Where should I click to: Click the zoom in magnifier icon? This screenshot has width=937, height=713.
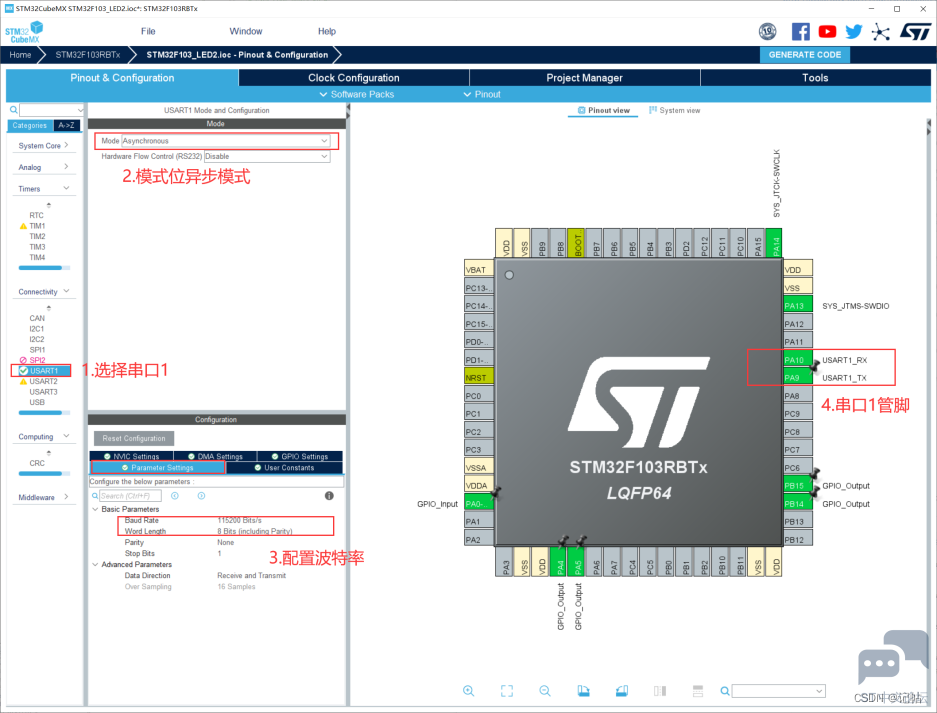[x=468, y=691]
